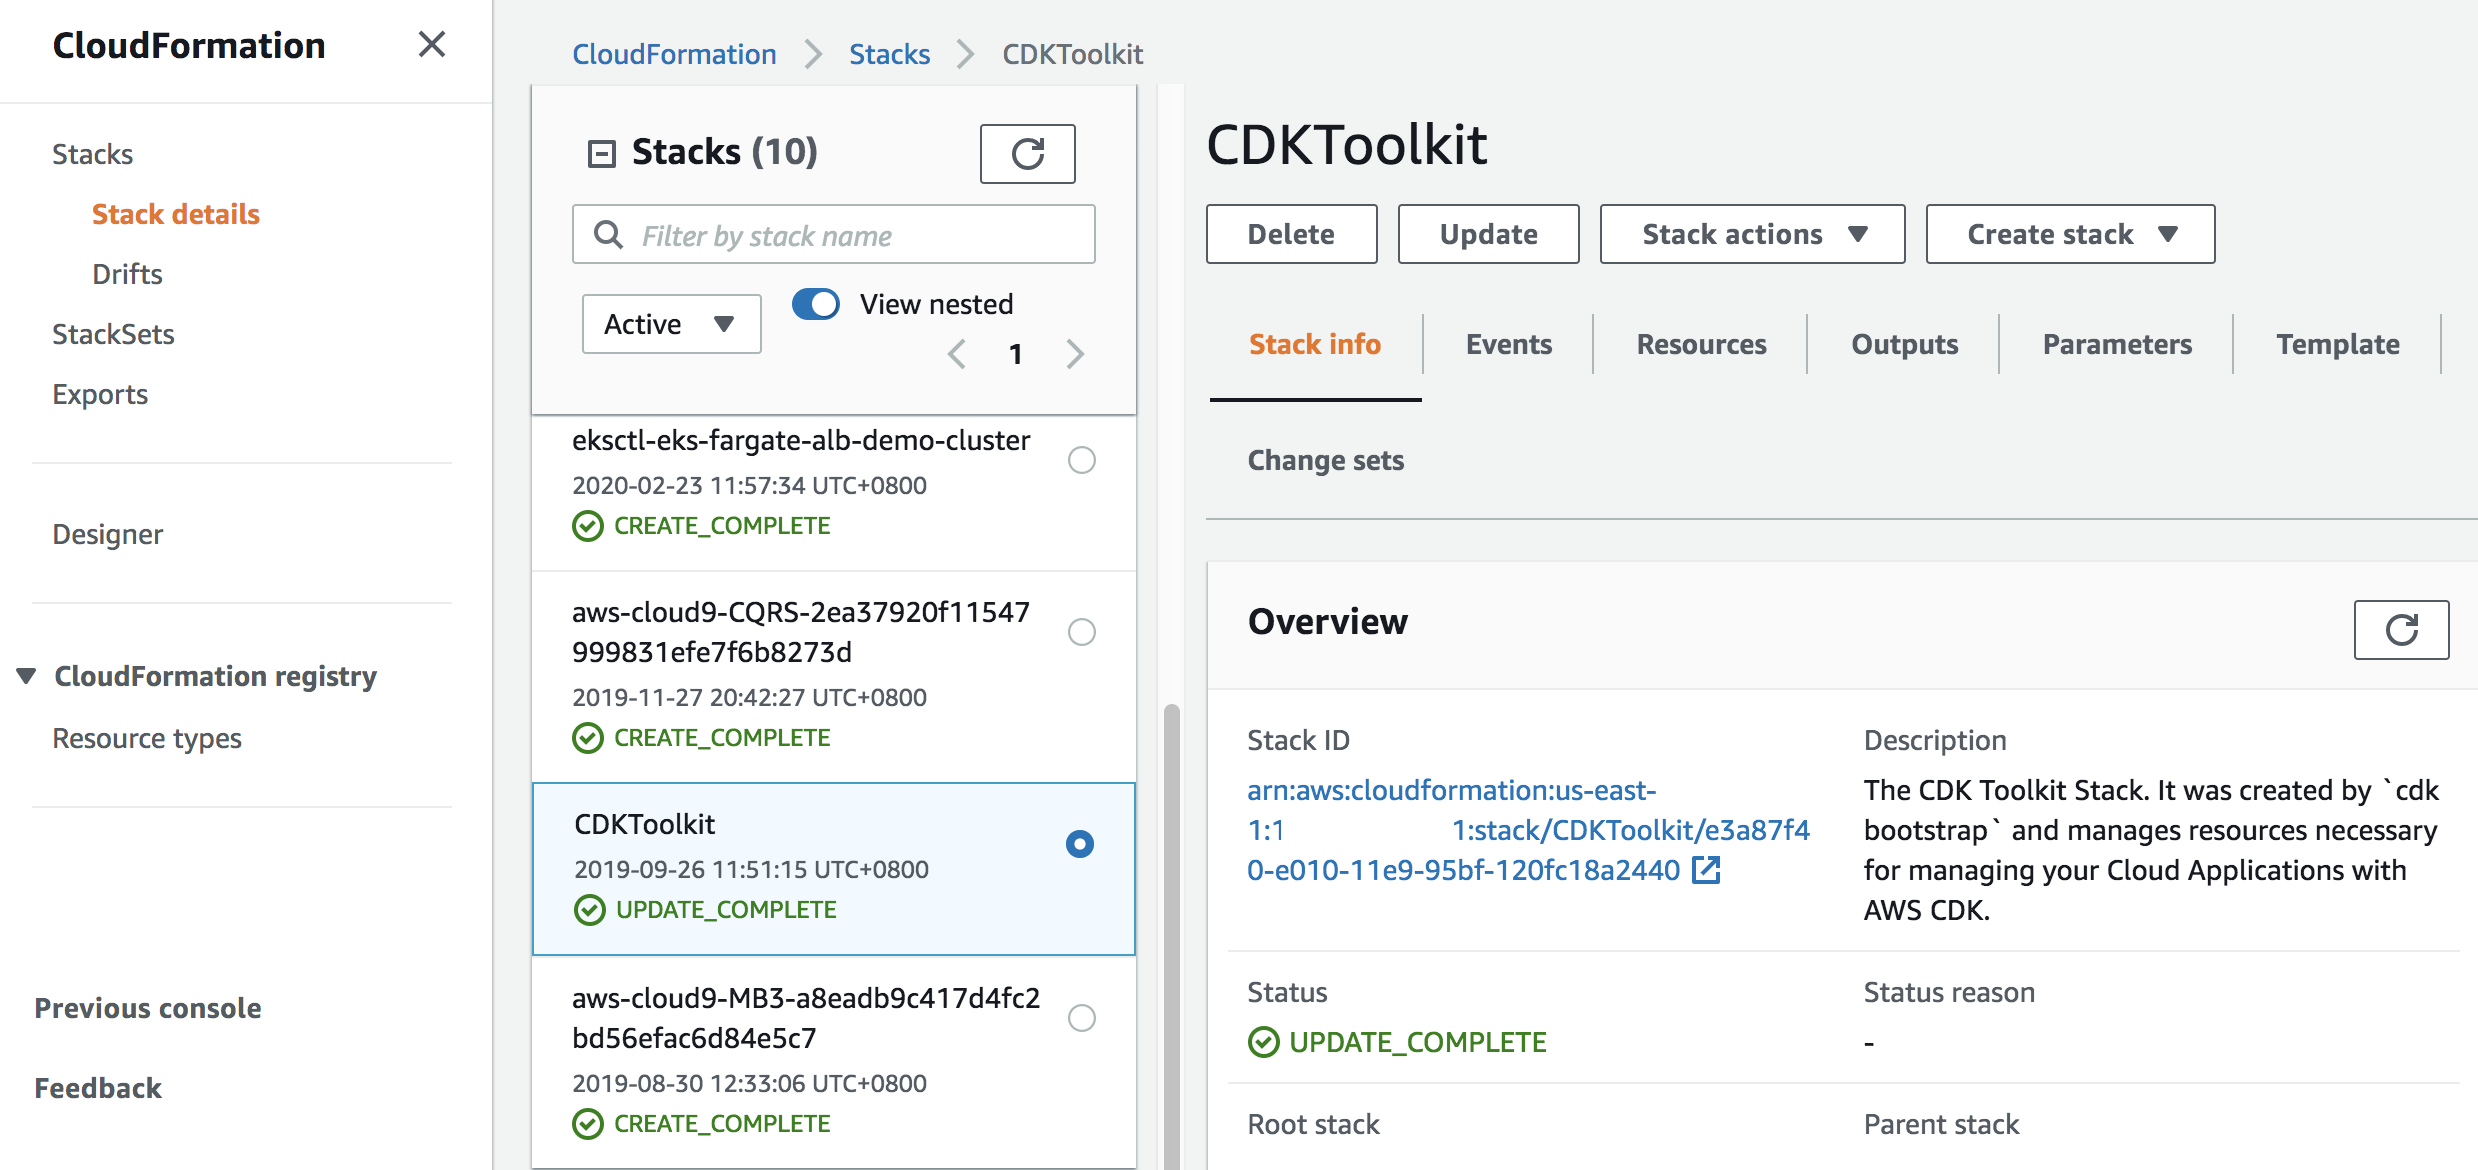
Task: Select aws-cloud9-CQRS-2ea37920f11547 stack name
Action: point(801,632)
